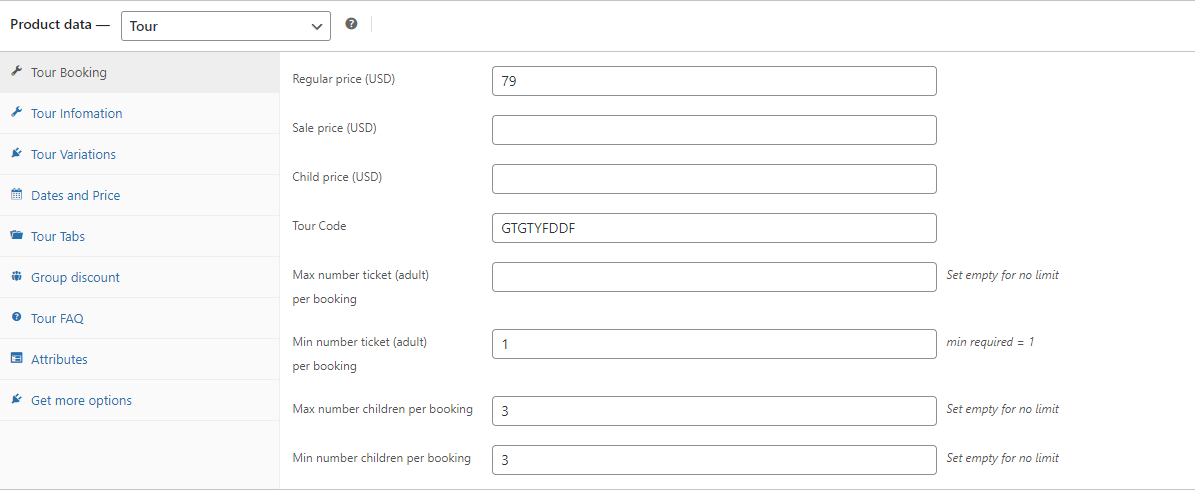Click into the Sale price (USD) field
Image resolution: width=1195 pixels, height=490 pixels.
714,130
